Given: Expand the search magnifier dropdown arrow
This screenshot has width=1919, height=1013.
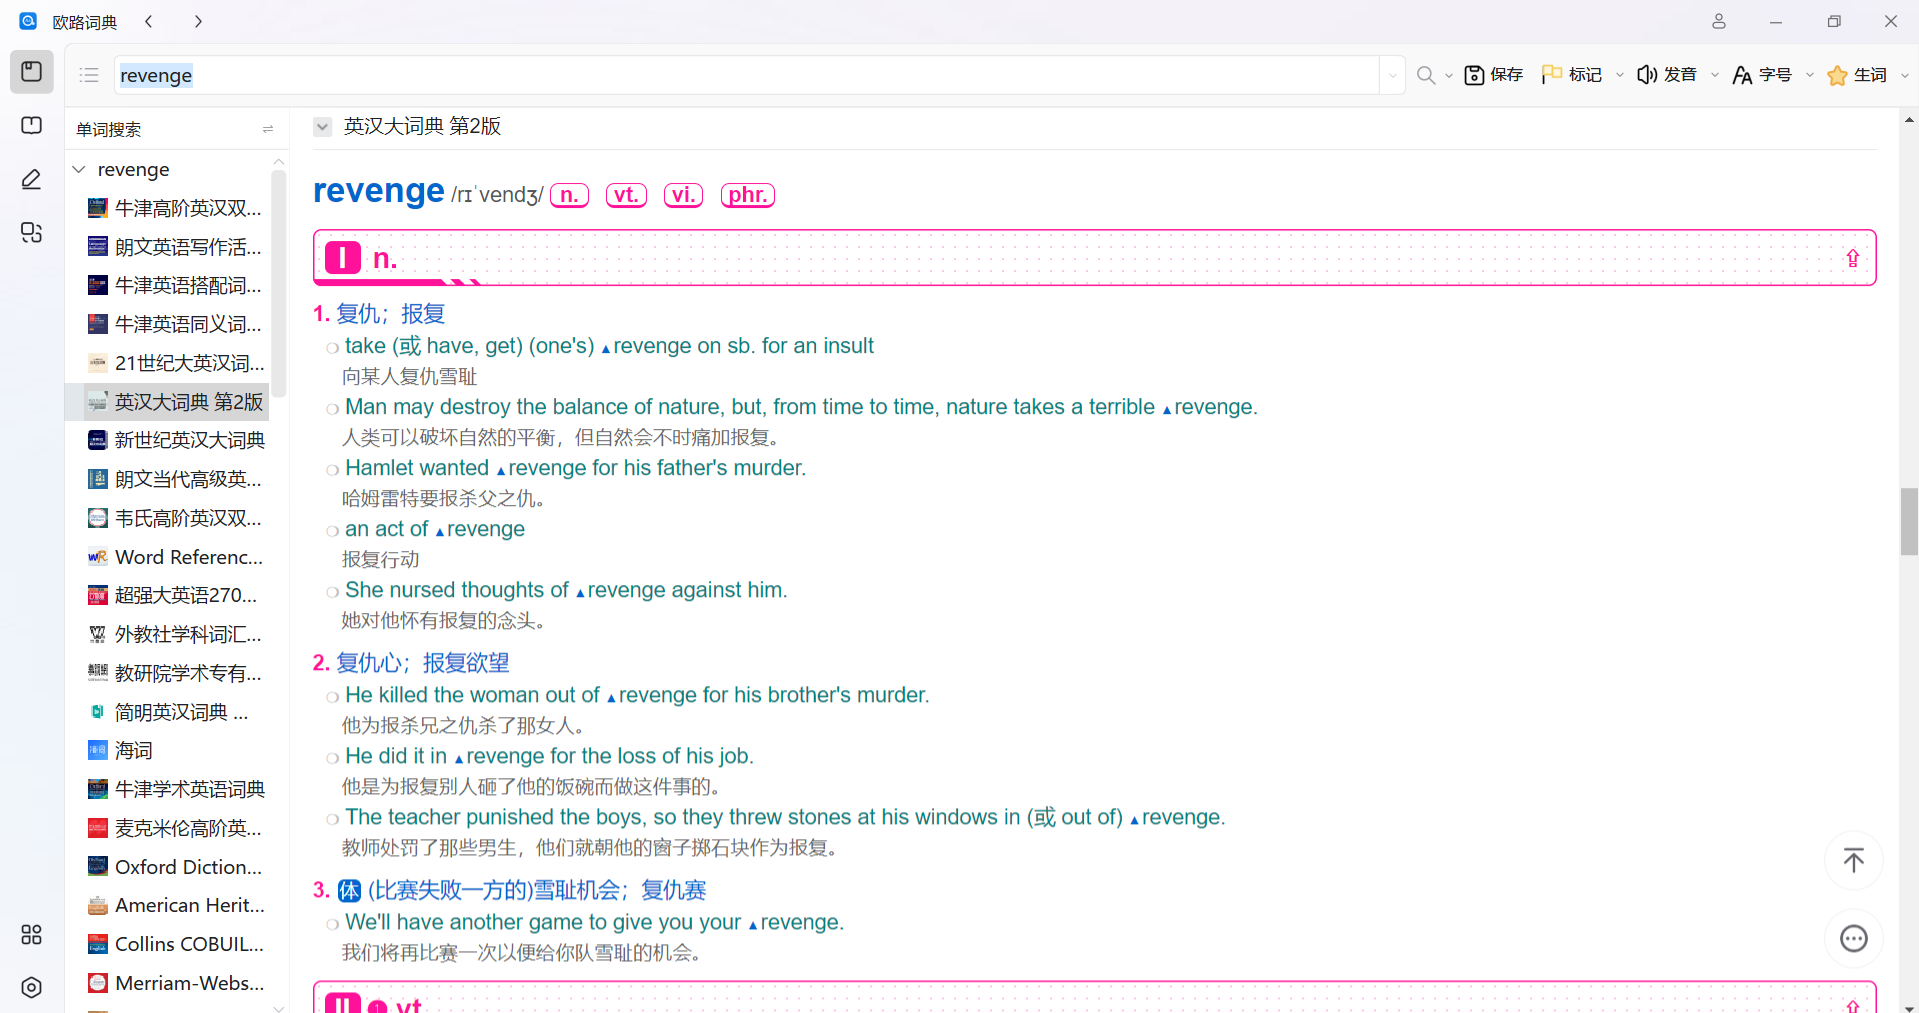Looking at the screenshot, I should click(x=1449, y=76).
